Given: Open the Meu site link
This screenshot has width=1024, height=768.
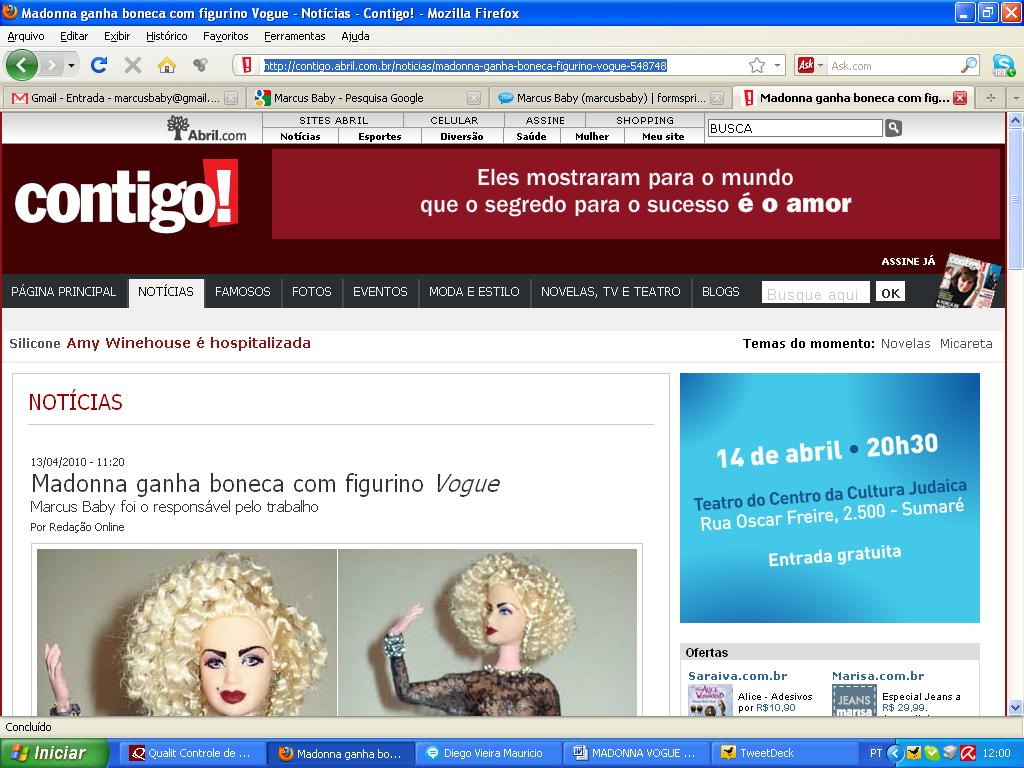Looking at the screenshot, I should (x=663, y=136).
